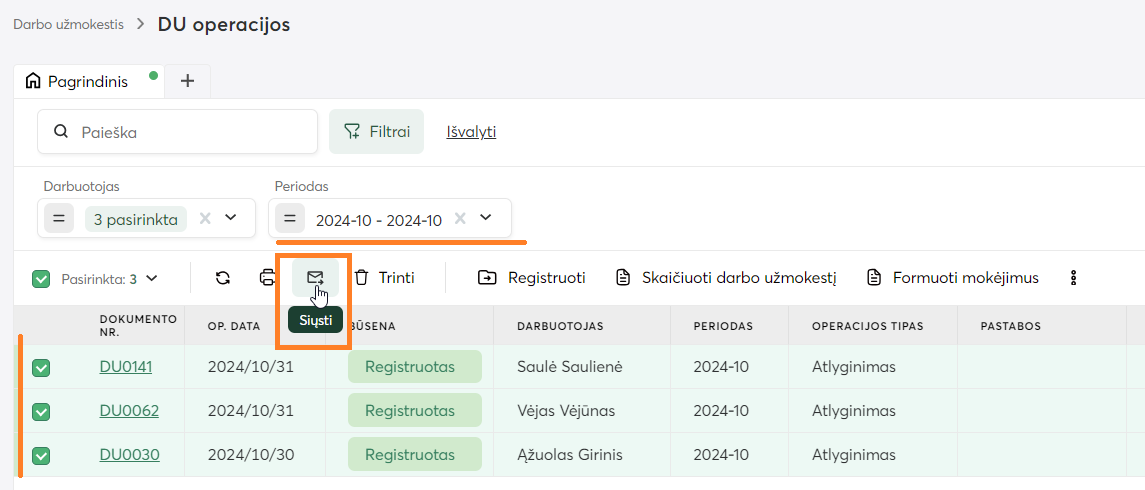Add a new tab with plus

click(187, 81)
